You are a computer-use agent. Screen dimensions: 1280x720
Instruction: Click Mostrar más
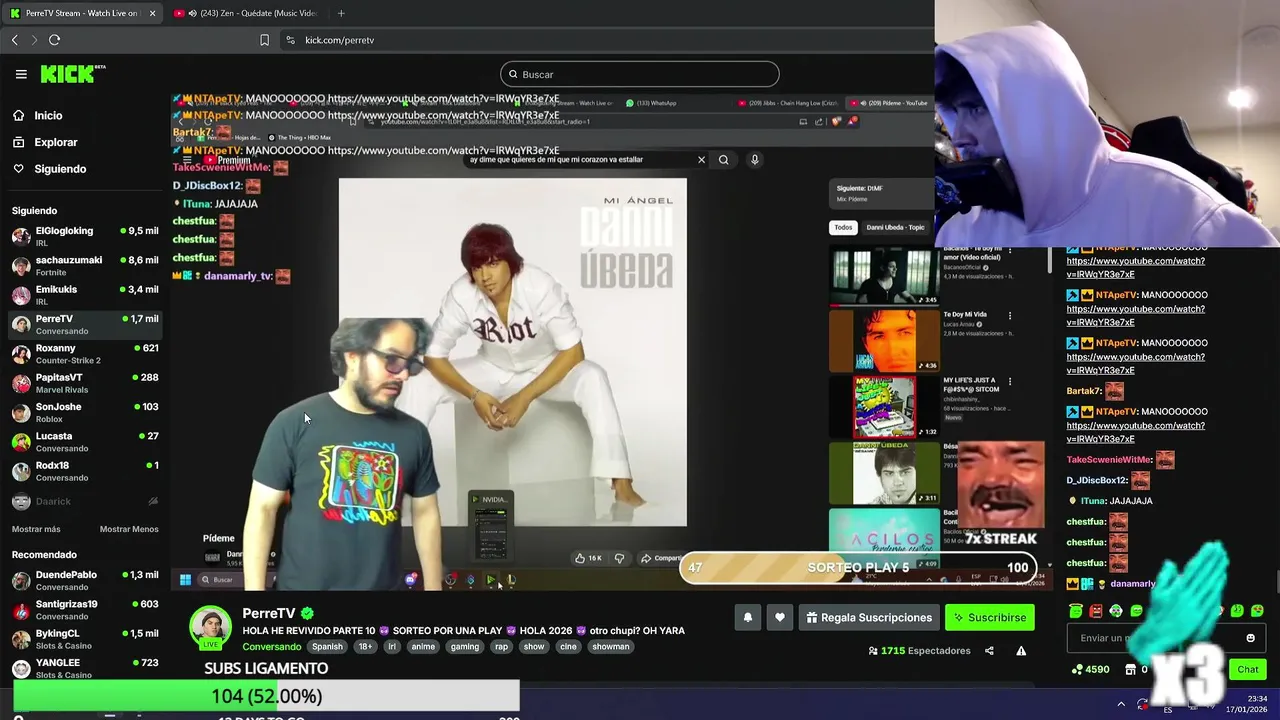tap(36, 529)
